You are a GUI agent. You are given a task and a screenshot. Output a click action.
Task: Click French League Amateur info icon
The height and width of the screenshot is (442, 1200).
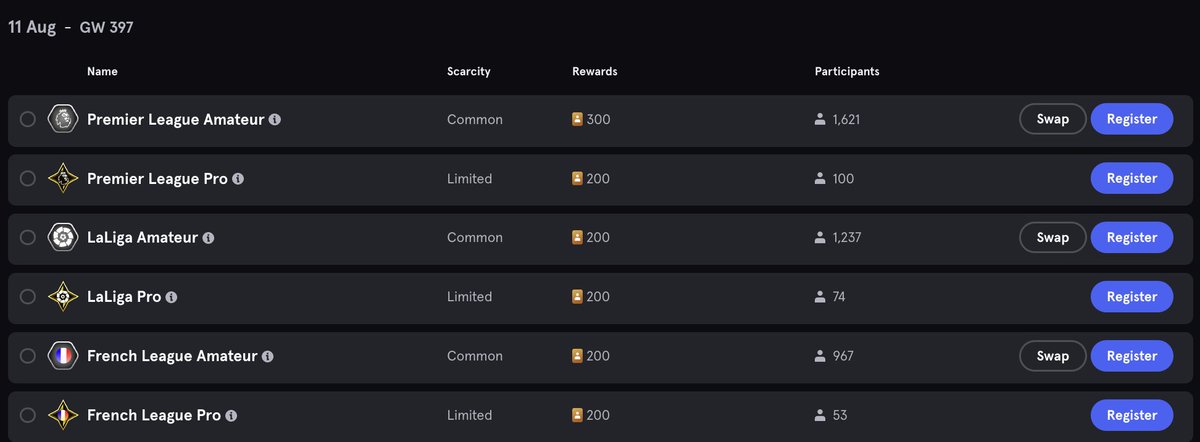pos(268,356)
